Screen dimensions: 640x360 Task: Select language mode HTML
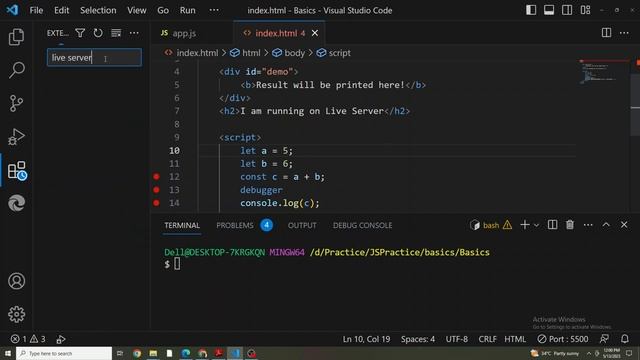pyautogui.click(x=515, y=339)
